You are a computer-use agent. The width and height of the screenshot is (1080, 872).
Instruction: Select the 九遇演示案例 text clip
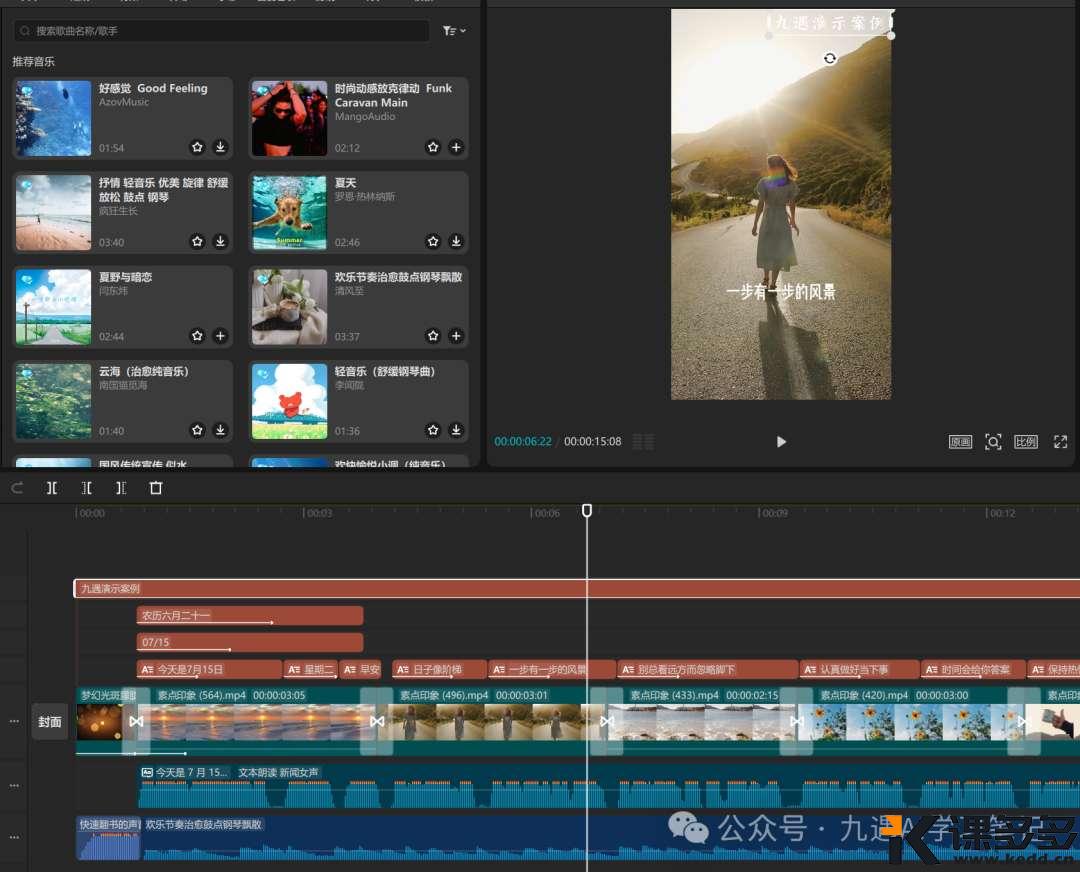[577, 588]
